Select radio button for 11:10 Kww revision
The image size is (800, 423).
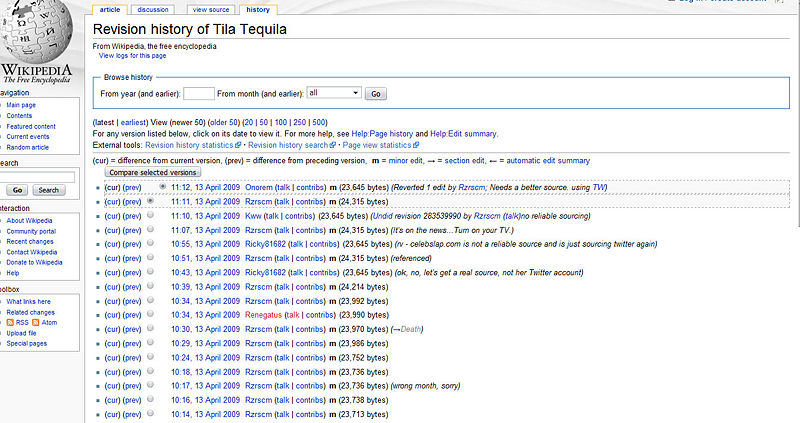point(150,215)
